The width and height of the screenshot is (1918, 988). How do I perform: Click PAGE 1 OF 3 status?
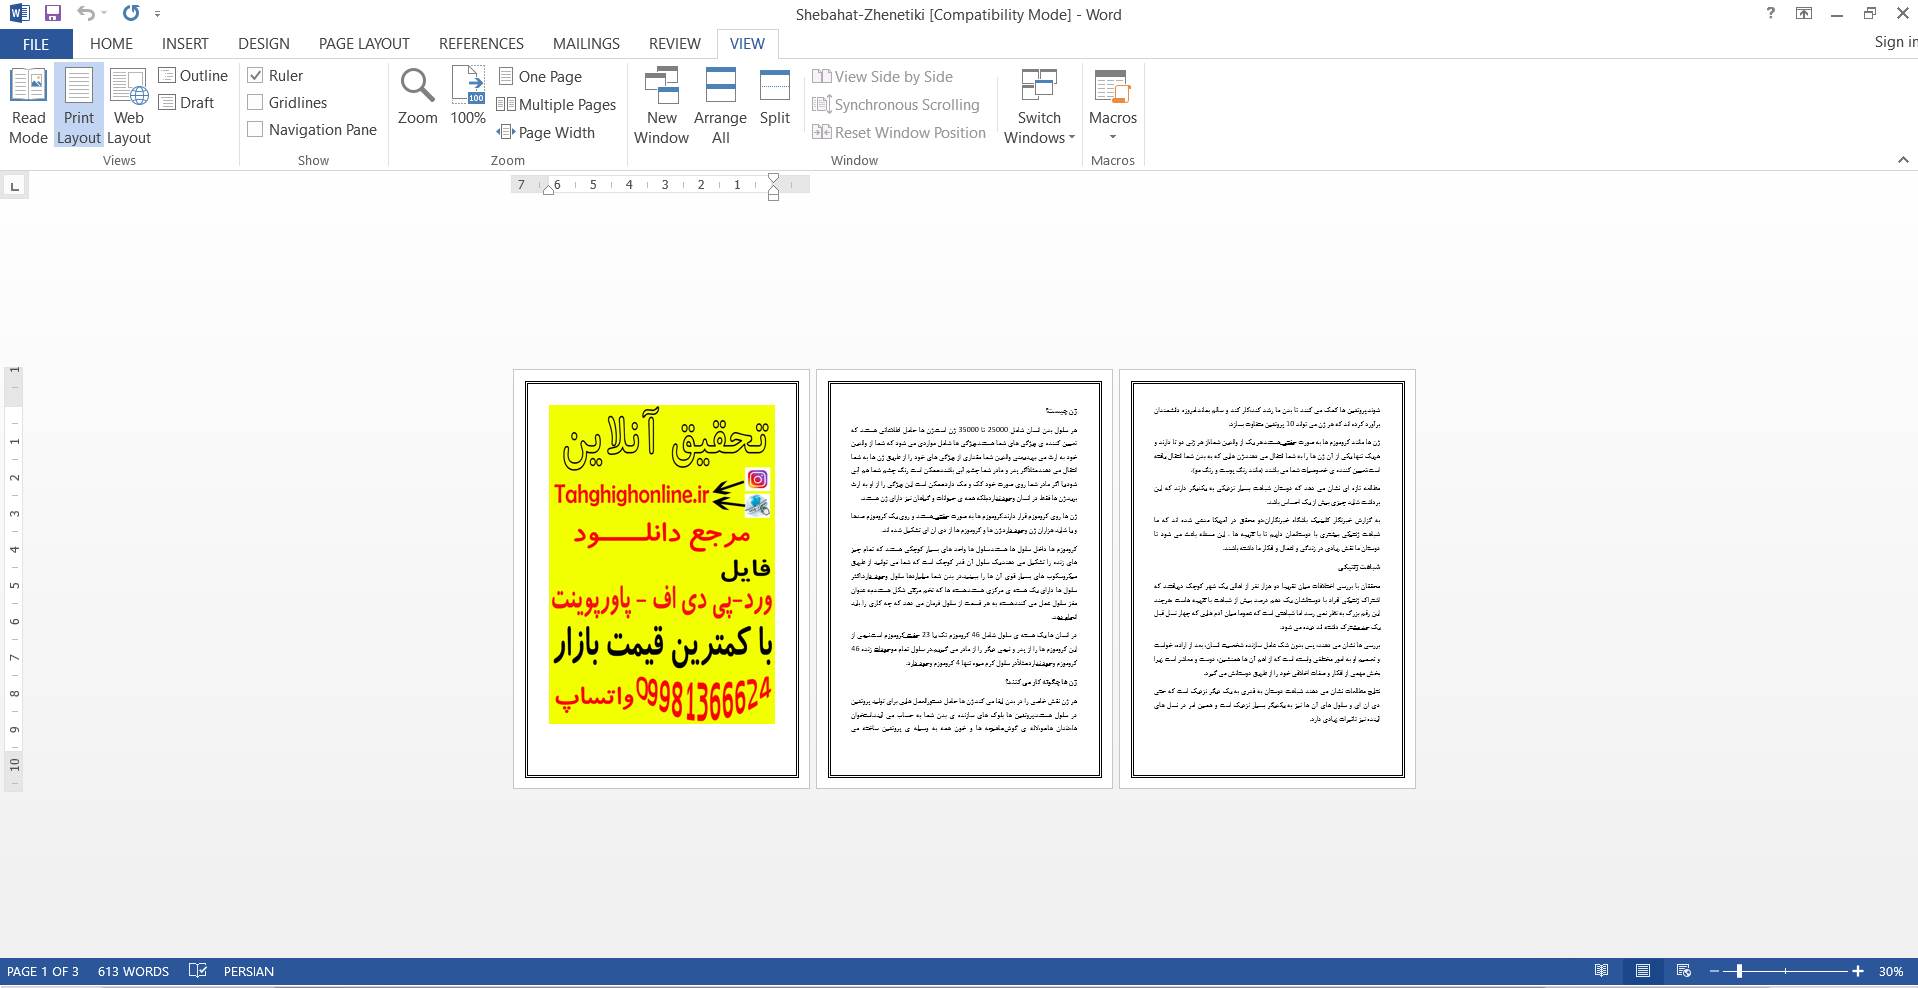(x=43, y=971)
